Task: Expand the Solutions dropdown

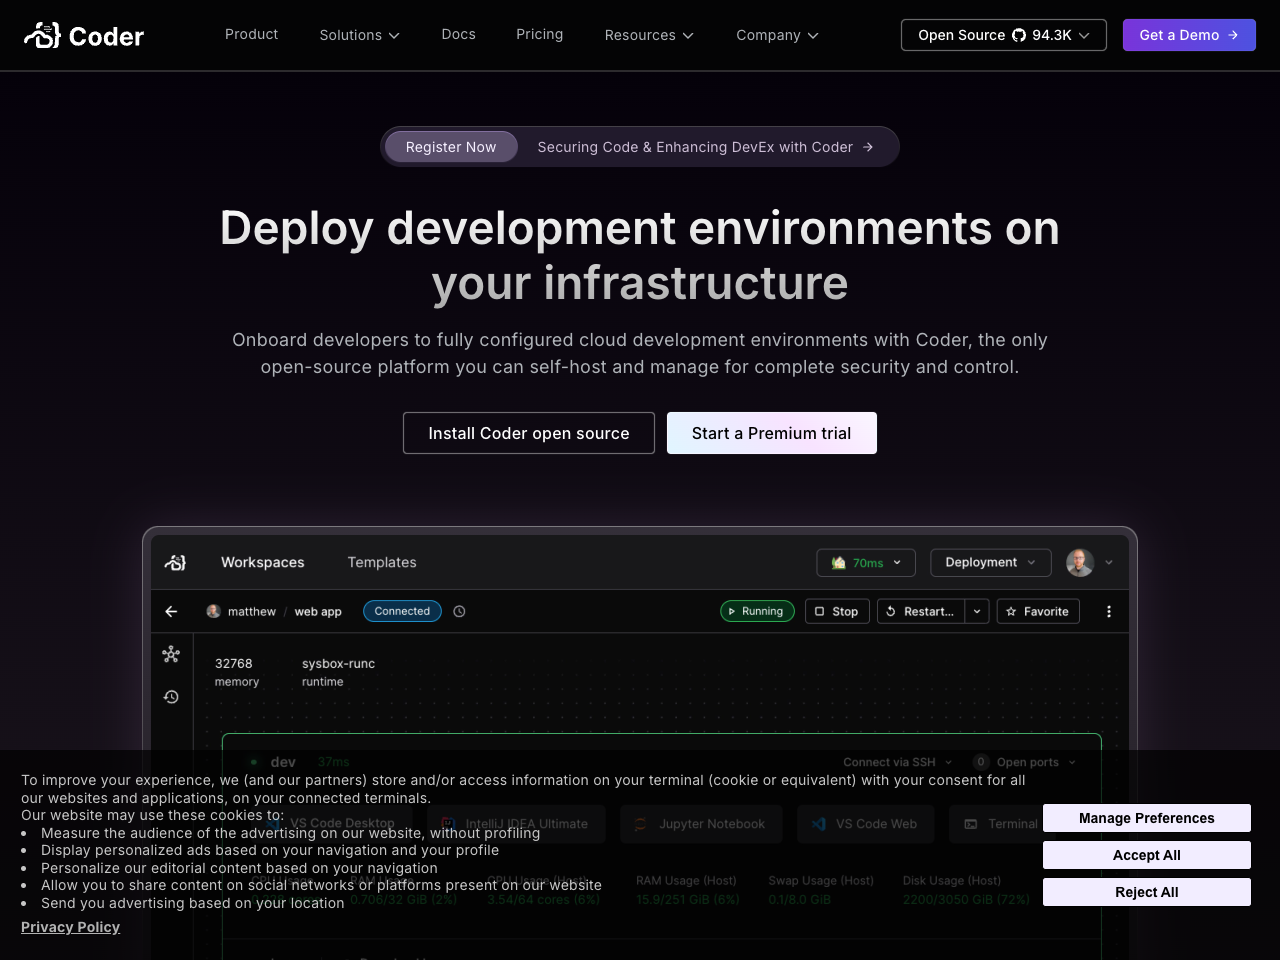Action: (x=359, y=35)
